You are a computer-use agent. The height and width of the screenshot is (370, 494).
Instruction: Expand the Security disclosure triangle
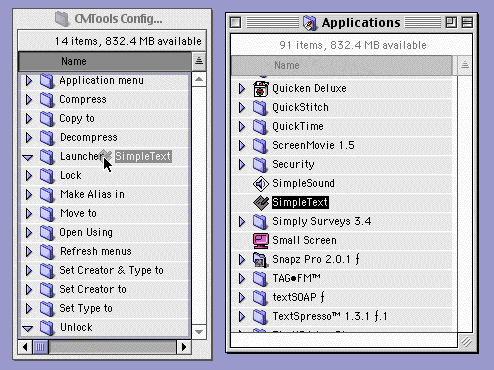[242, 165]
